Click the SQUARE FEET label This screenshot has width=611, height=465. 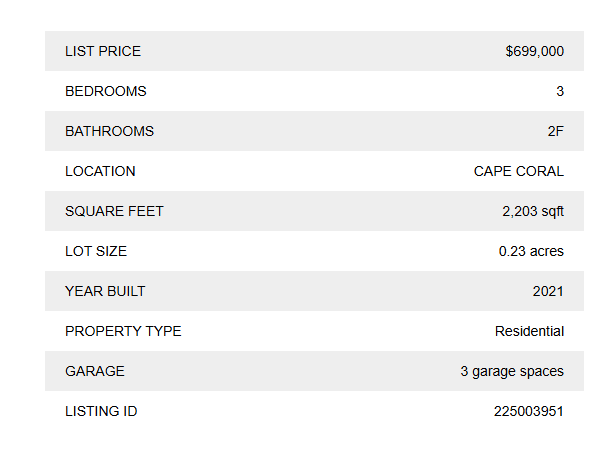click(114, 211)
